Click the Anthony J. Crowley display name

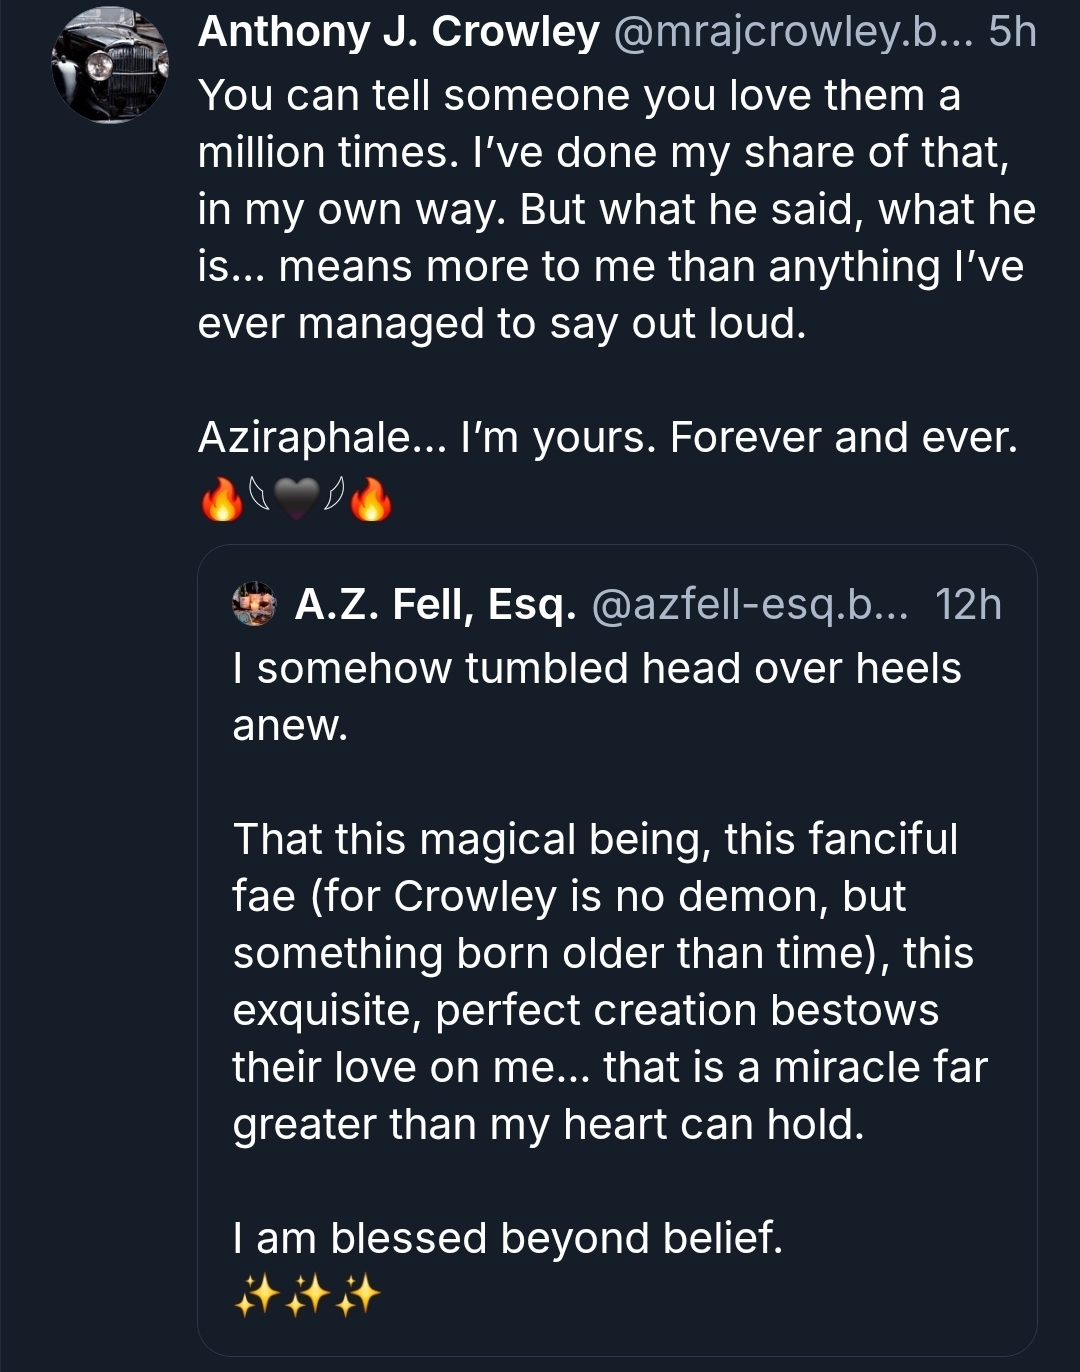tap(398, 32)
